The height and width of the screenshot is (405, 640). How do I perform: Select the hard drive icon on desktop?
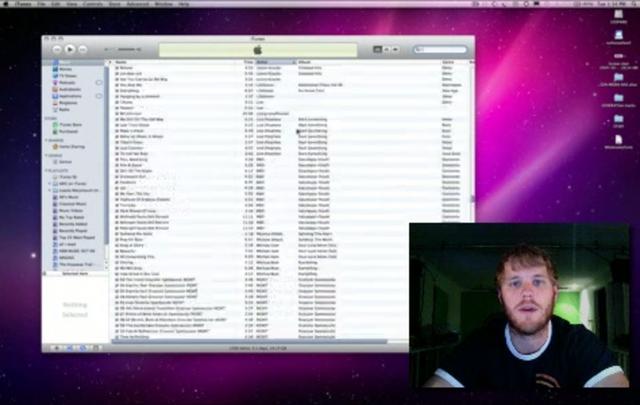(x=619, y=14)
